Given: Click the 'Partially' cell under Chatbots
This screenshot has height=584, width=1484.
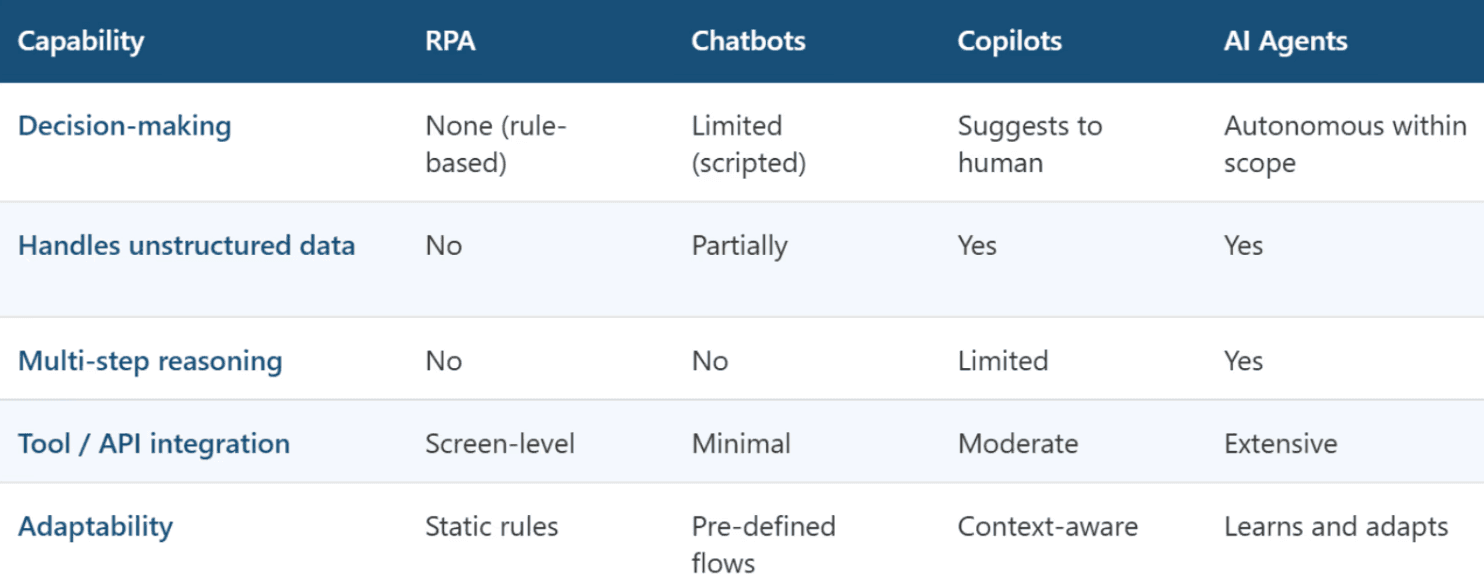Looking at the screenshot, I should click(x=739, y=246).
